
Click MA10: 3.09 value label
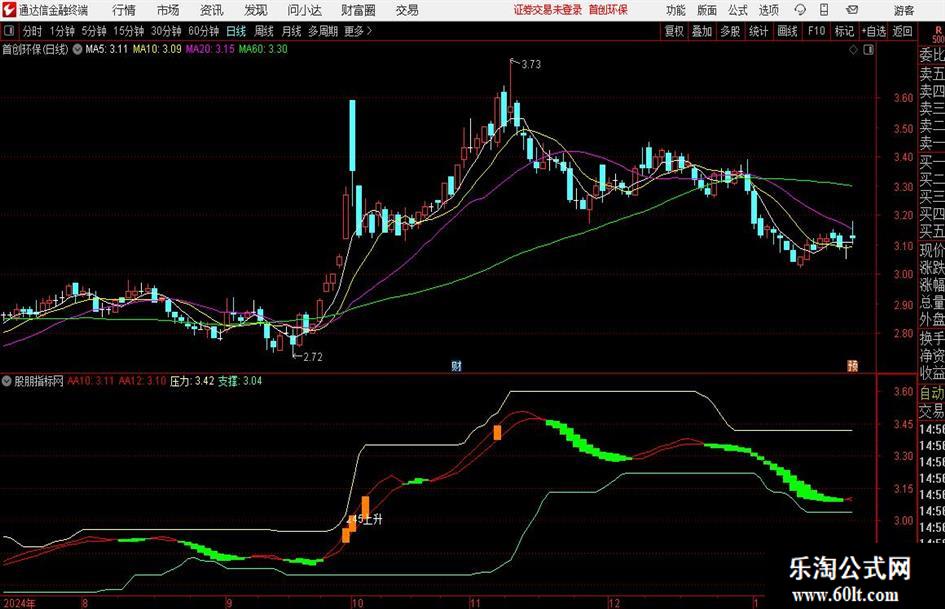click(x=157, y=49)
